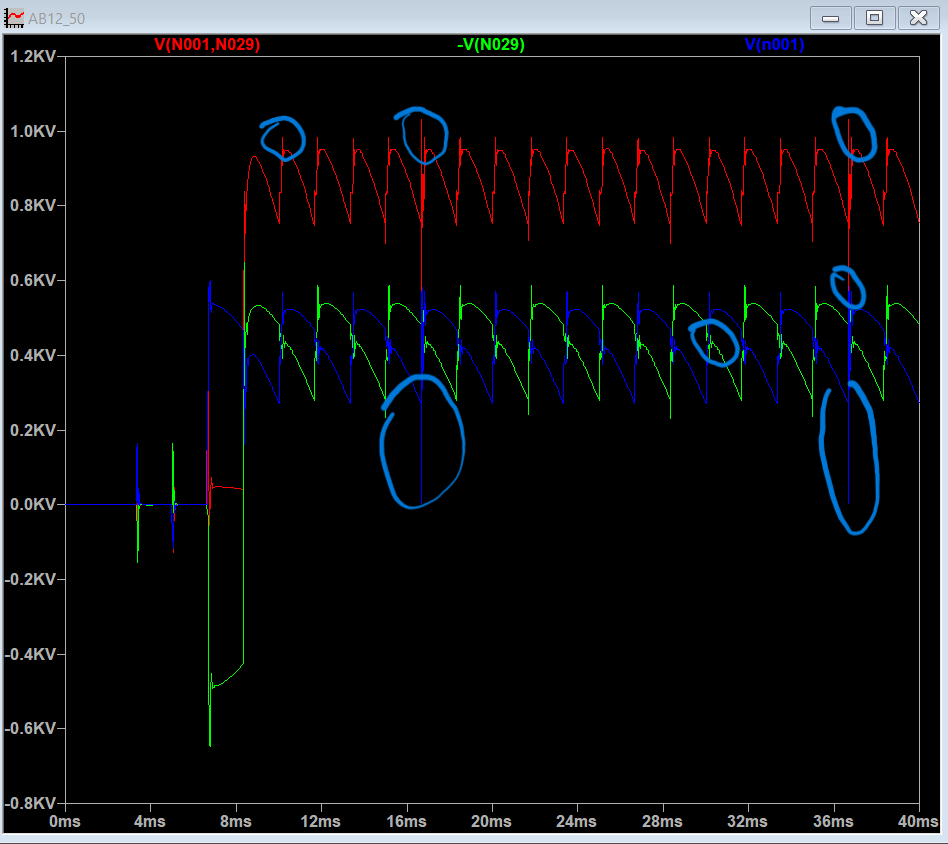Click the 8ms time axis label

(236, 822)
